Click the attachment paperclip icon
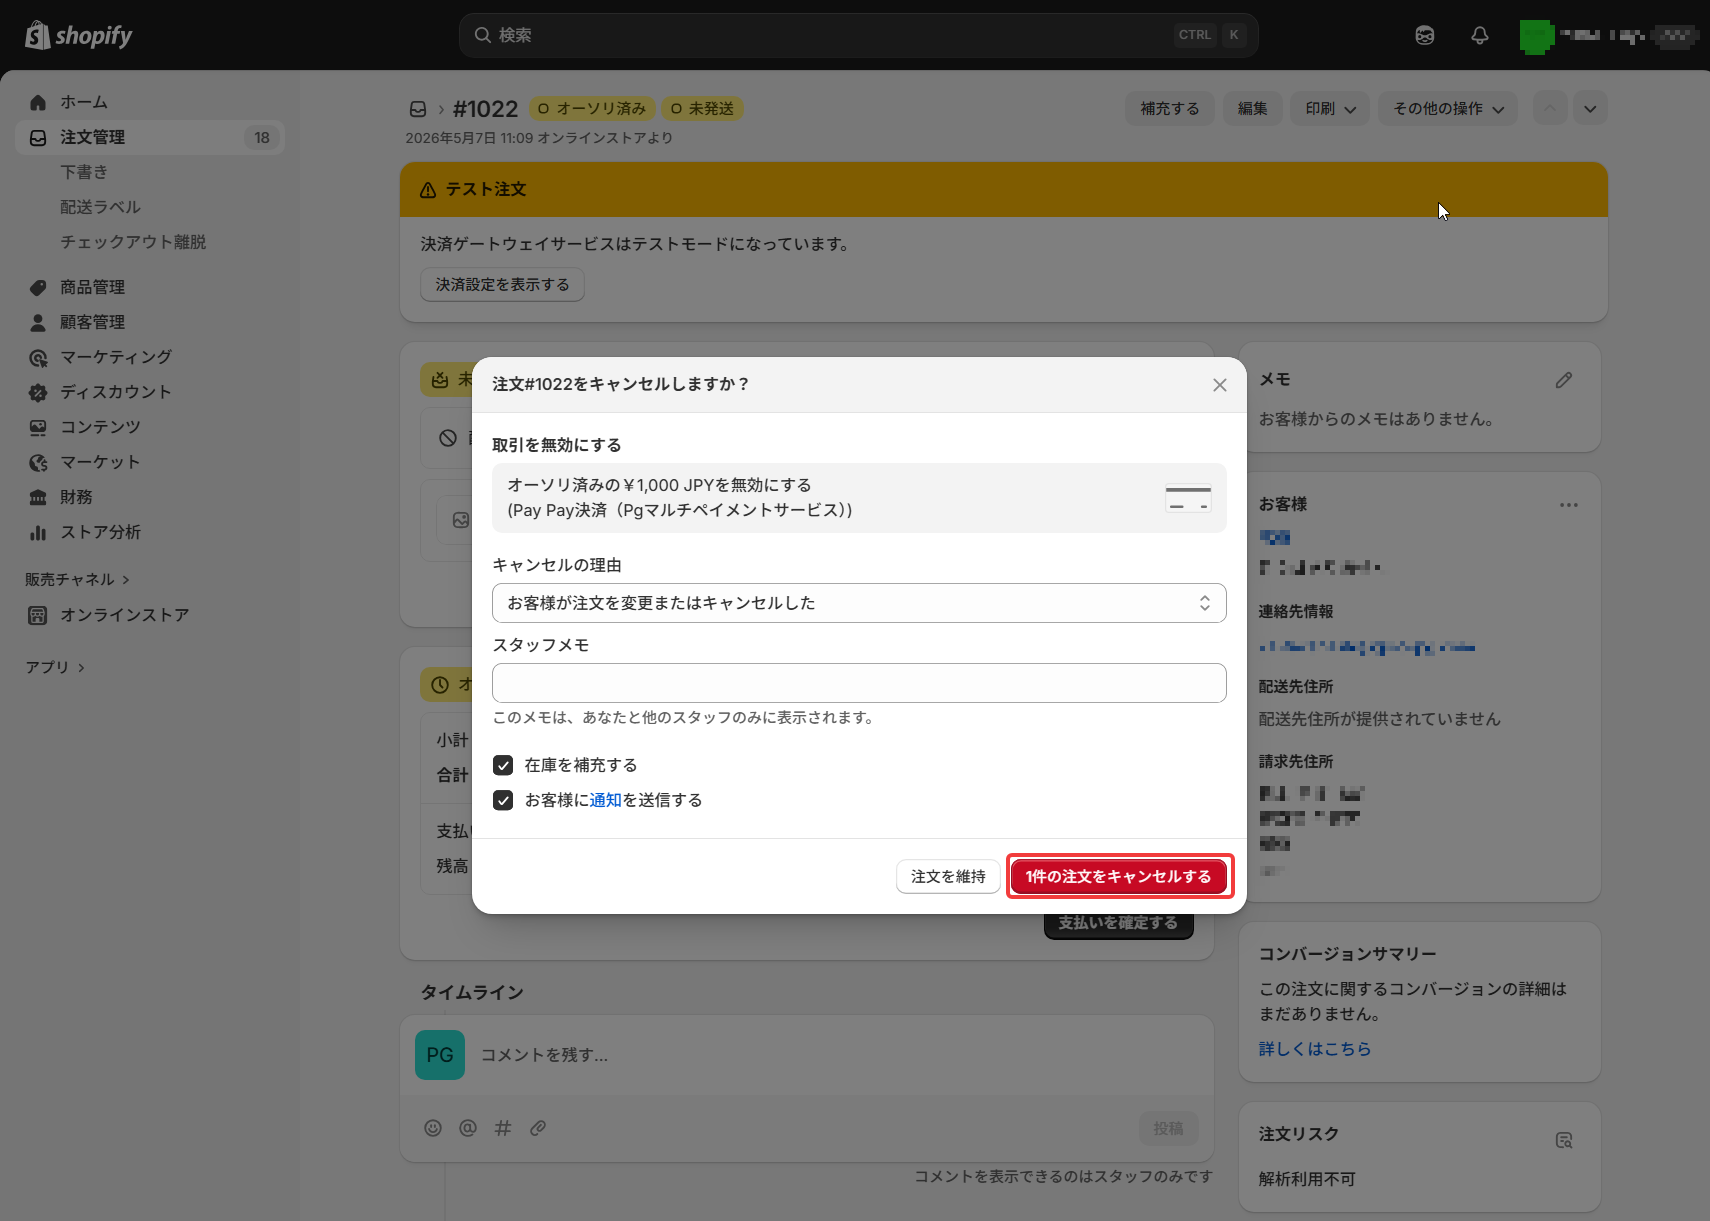Screen dimensions: 1710x1221 point(538,1128)
